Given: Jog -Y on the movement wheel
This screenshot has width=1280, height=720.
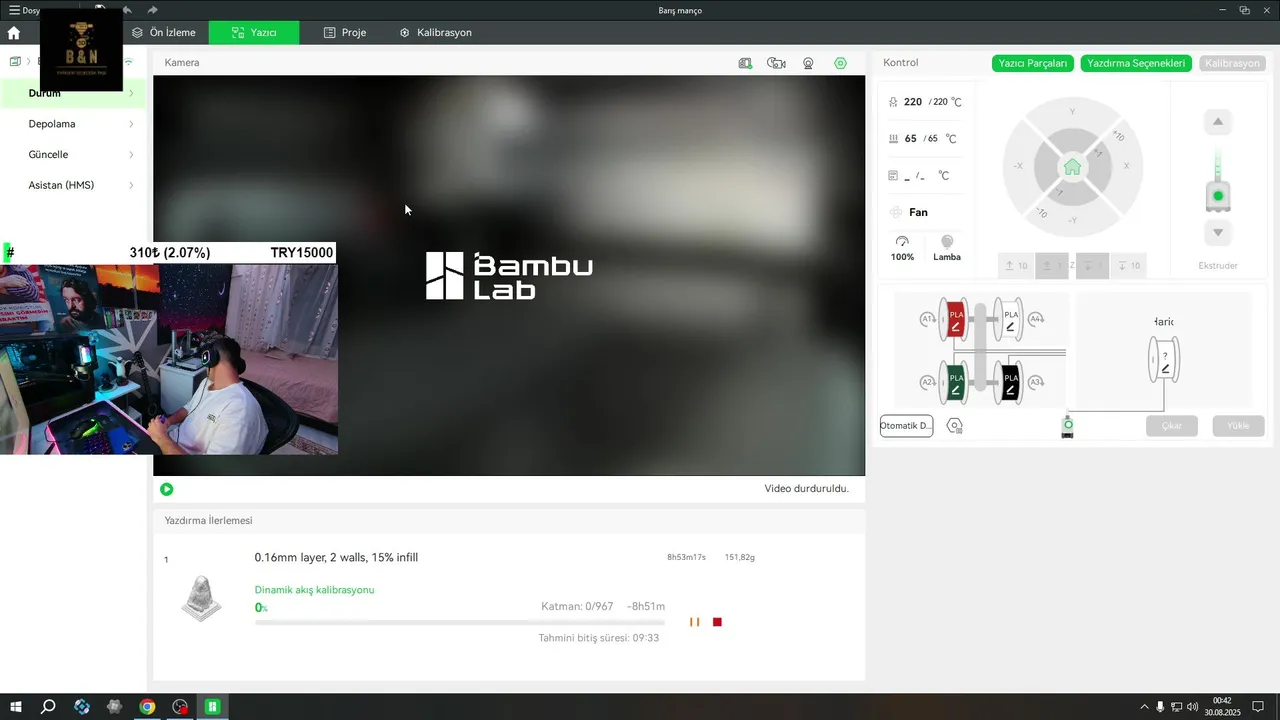Looking at the screenshot, I should 1072,220.
